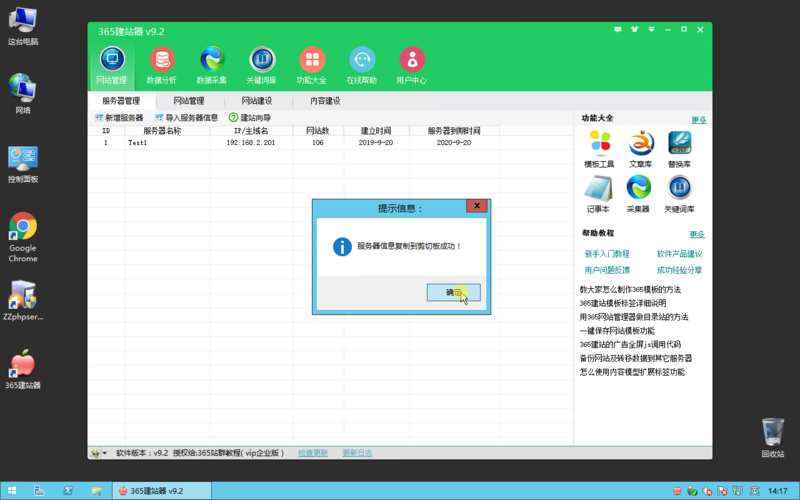Click 更新日志 in status bar
The height and width of the screenshot is (500, 800).
coord(357,453)
